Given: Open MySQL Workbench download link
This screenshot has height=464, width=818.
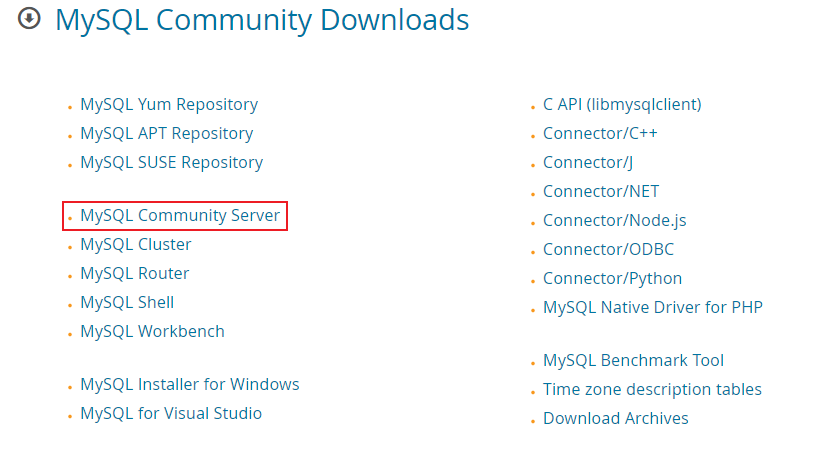Looking at the screenshot, I should click(152, 331).
